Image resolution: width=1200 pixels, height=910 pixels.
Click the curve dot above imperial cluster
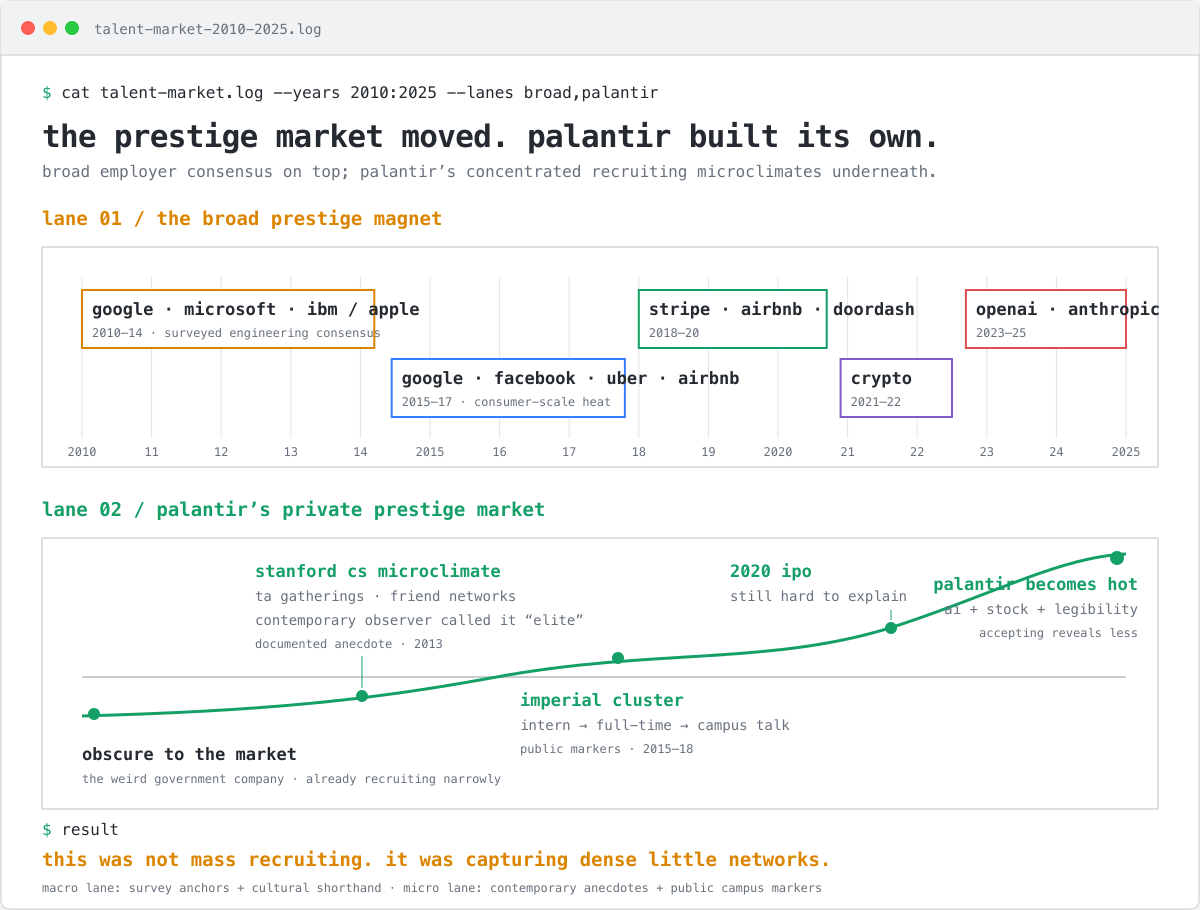tap(618, 658)
